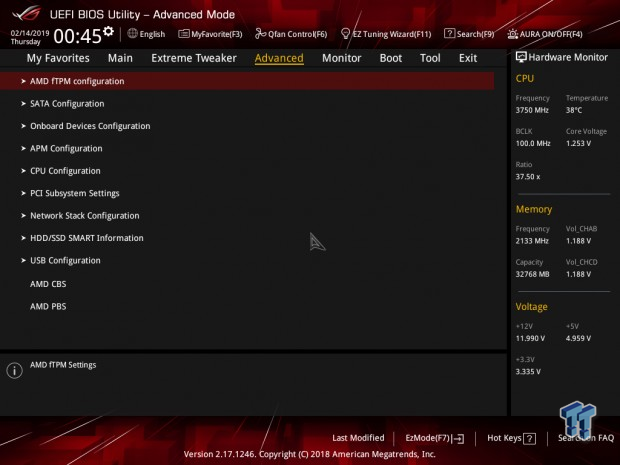This screenshot has width=620, height=465.
Task: Click AURA ON/OFF(F4) label
Action: coord(551,34)
